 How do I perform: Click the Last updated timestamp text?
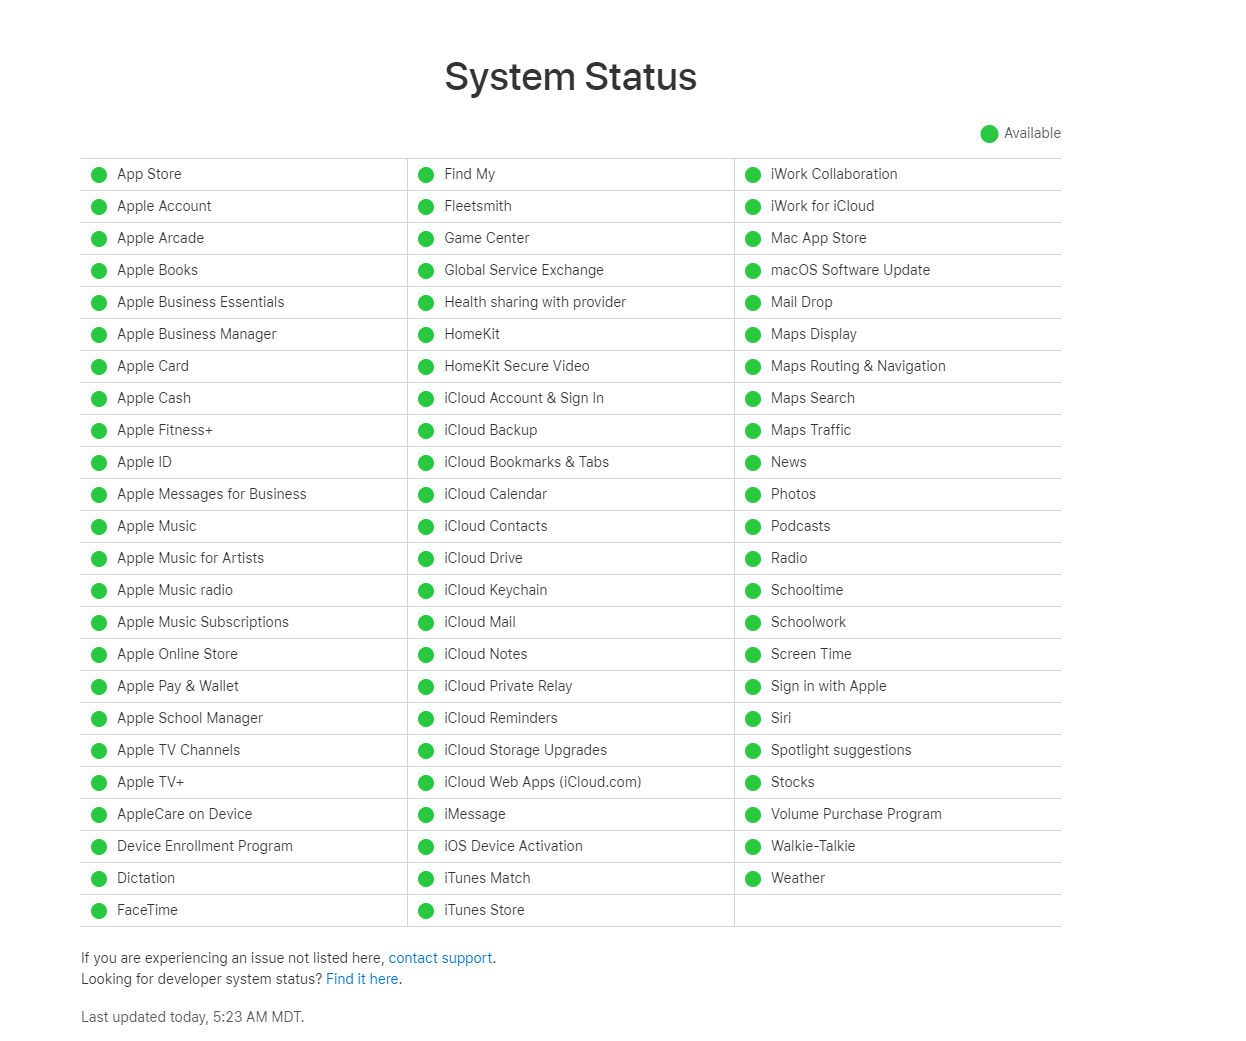tap(192, 1017)
